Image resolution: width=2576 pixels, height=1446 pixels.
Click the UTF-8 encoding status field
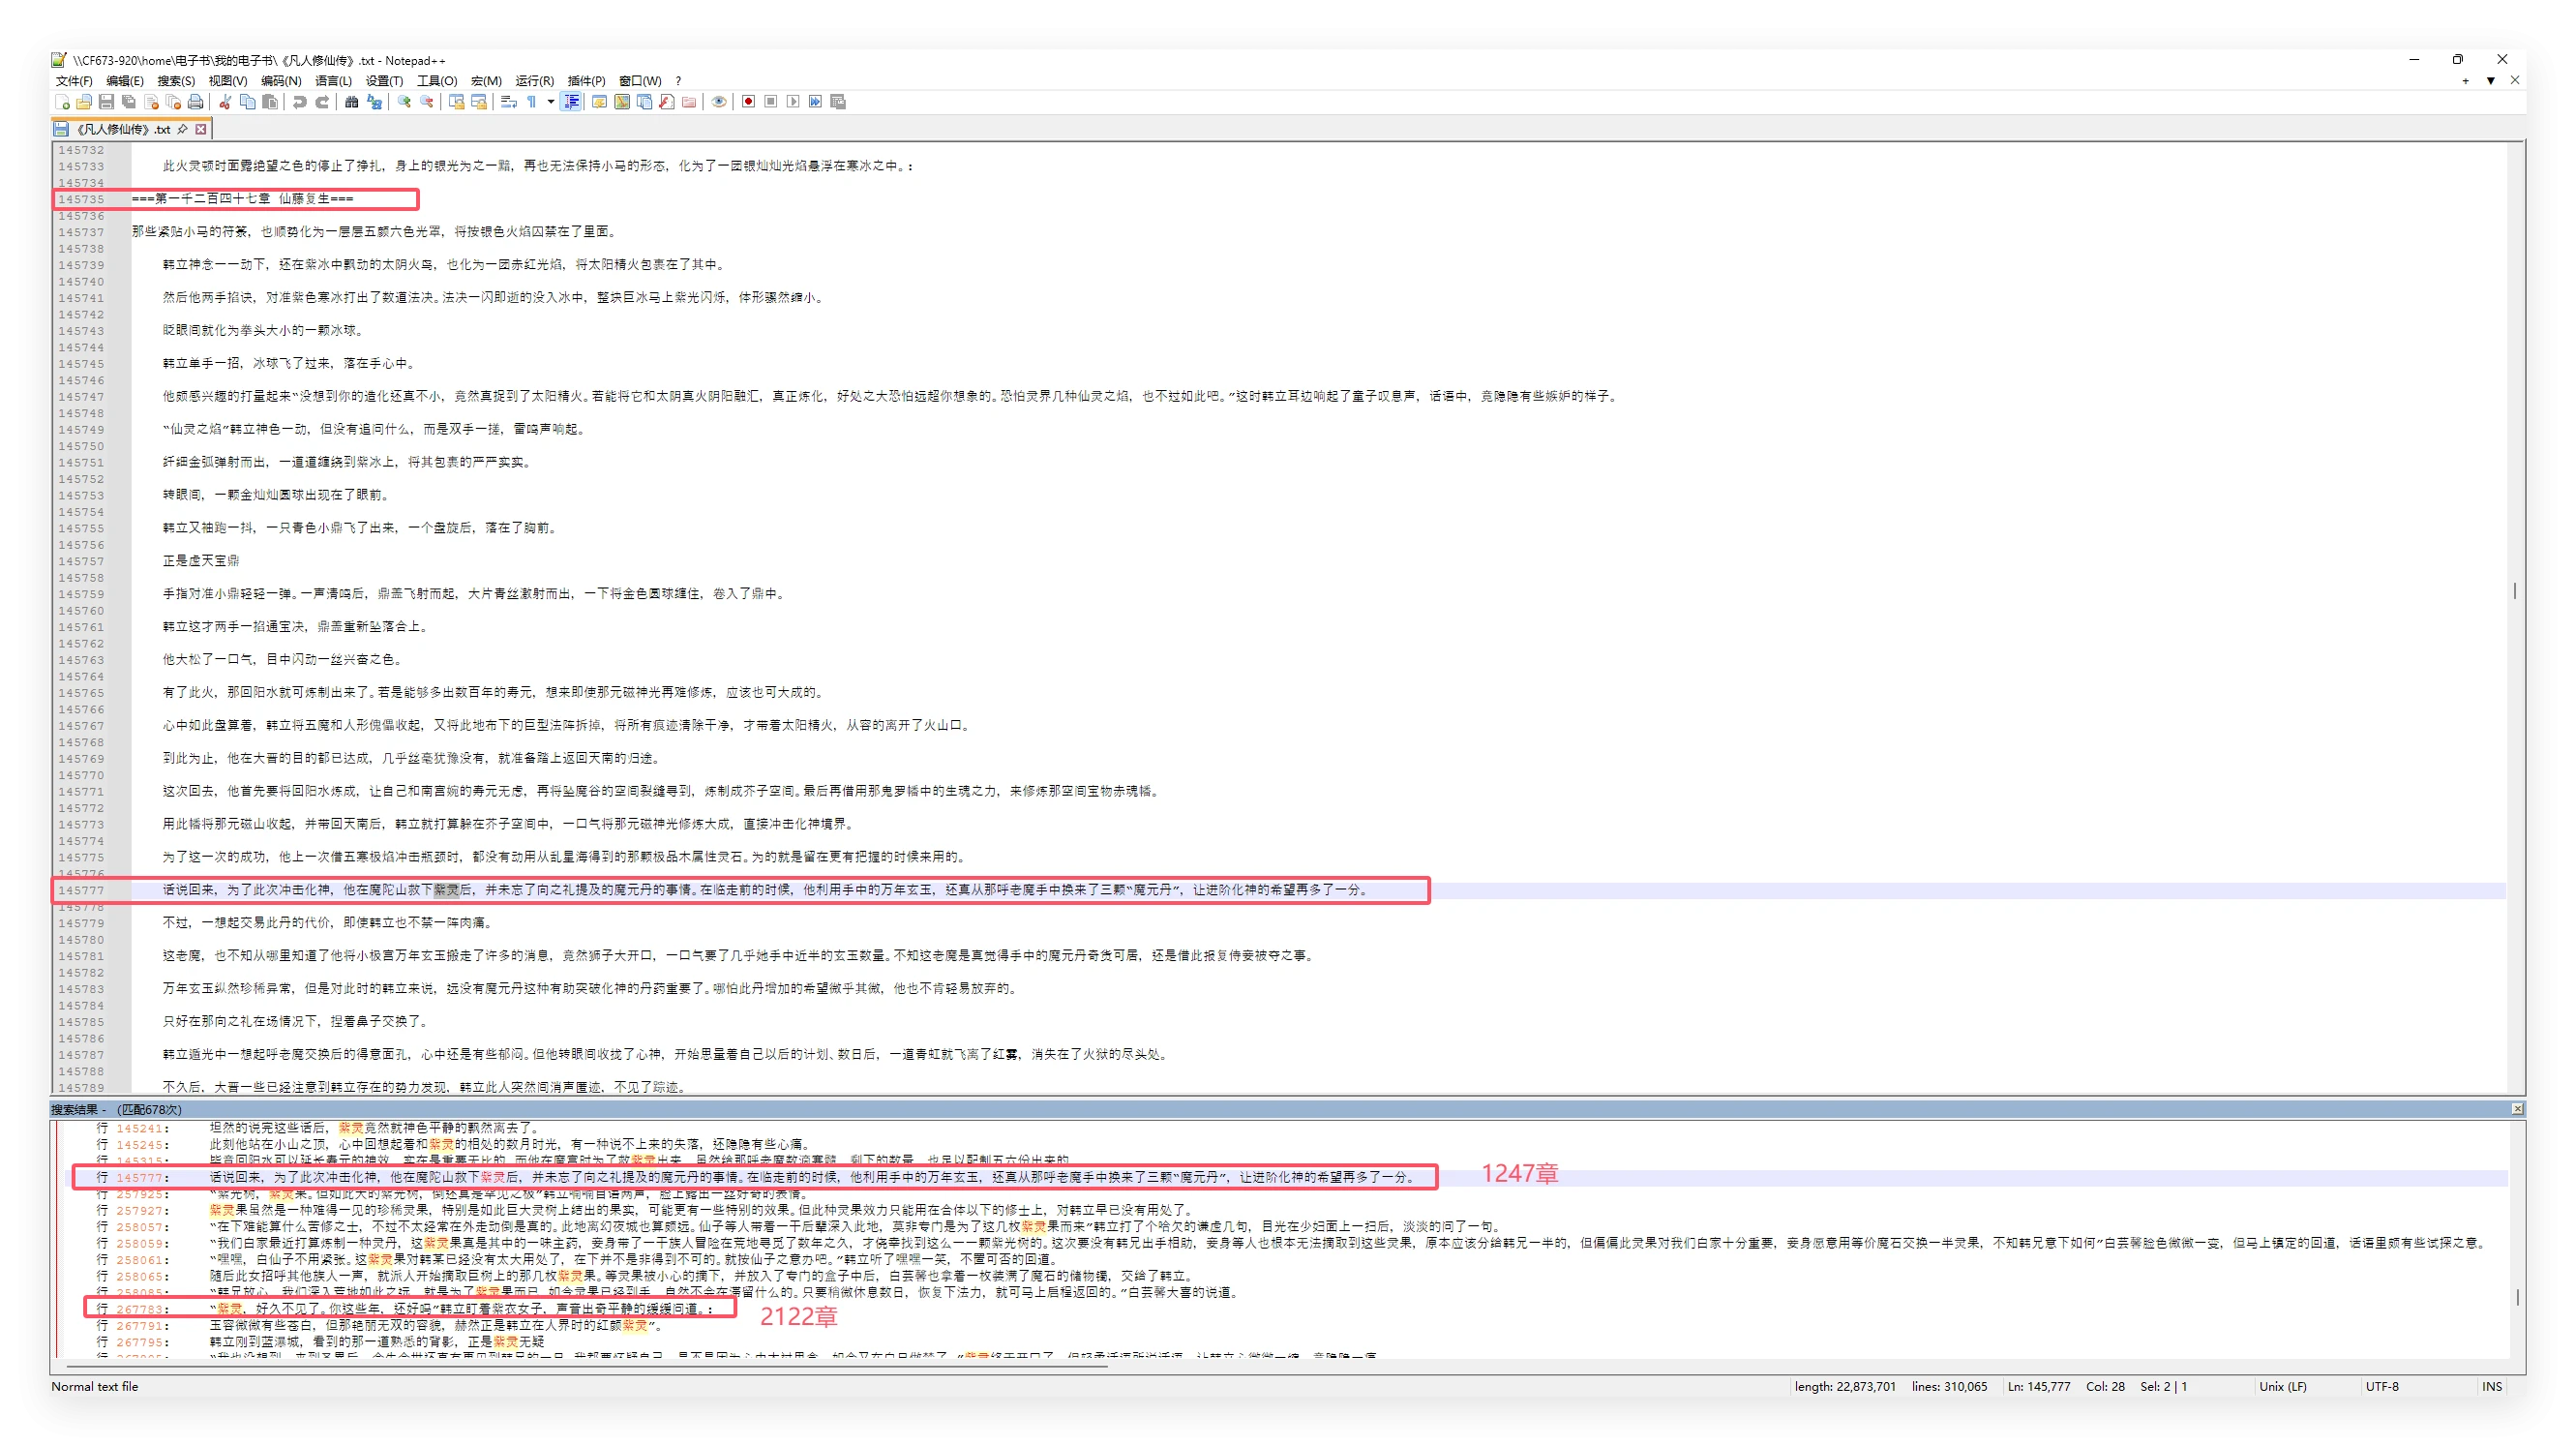[2382, 1386]
